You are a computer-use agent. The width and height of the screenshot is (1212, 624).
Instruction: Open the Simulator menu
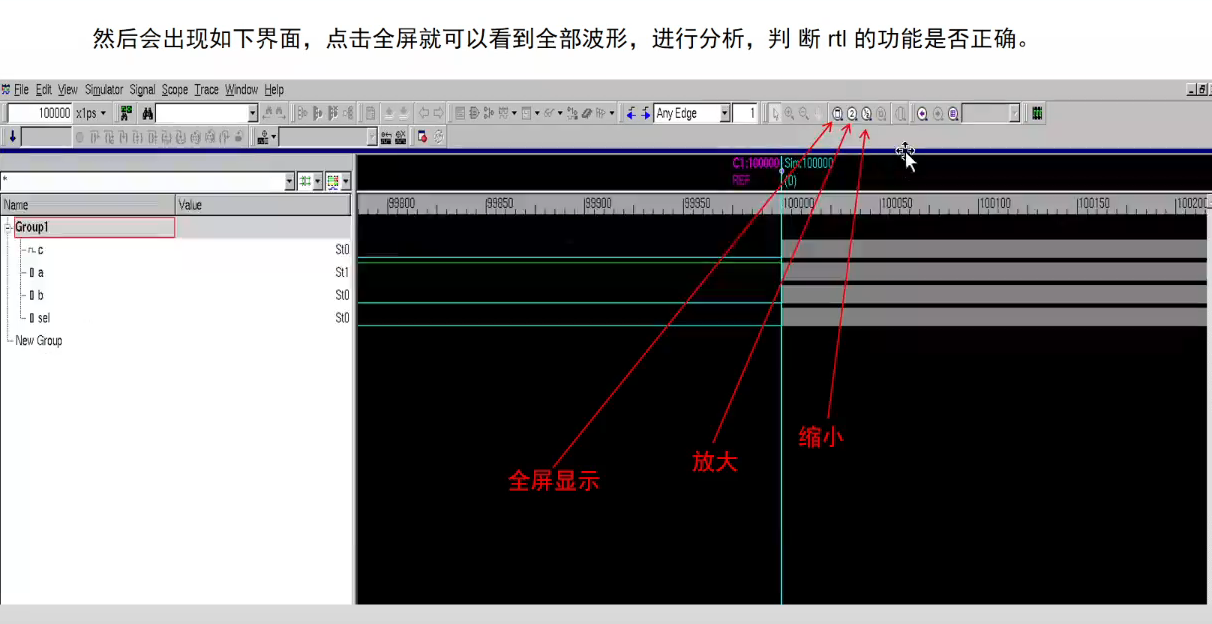click(x=104, y=90)
